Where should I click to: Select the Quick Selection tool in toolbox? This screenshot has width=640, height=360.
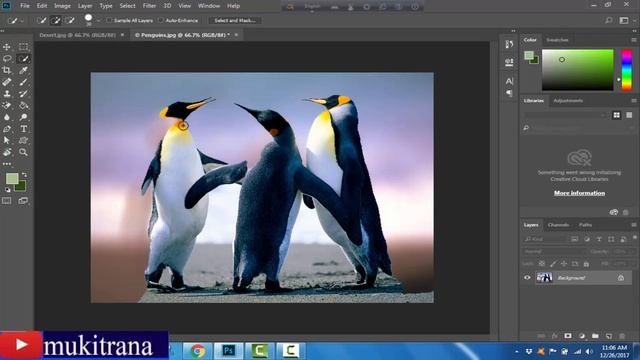pos(24,59)
